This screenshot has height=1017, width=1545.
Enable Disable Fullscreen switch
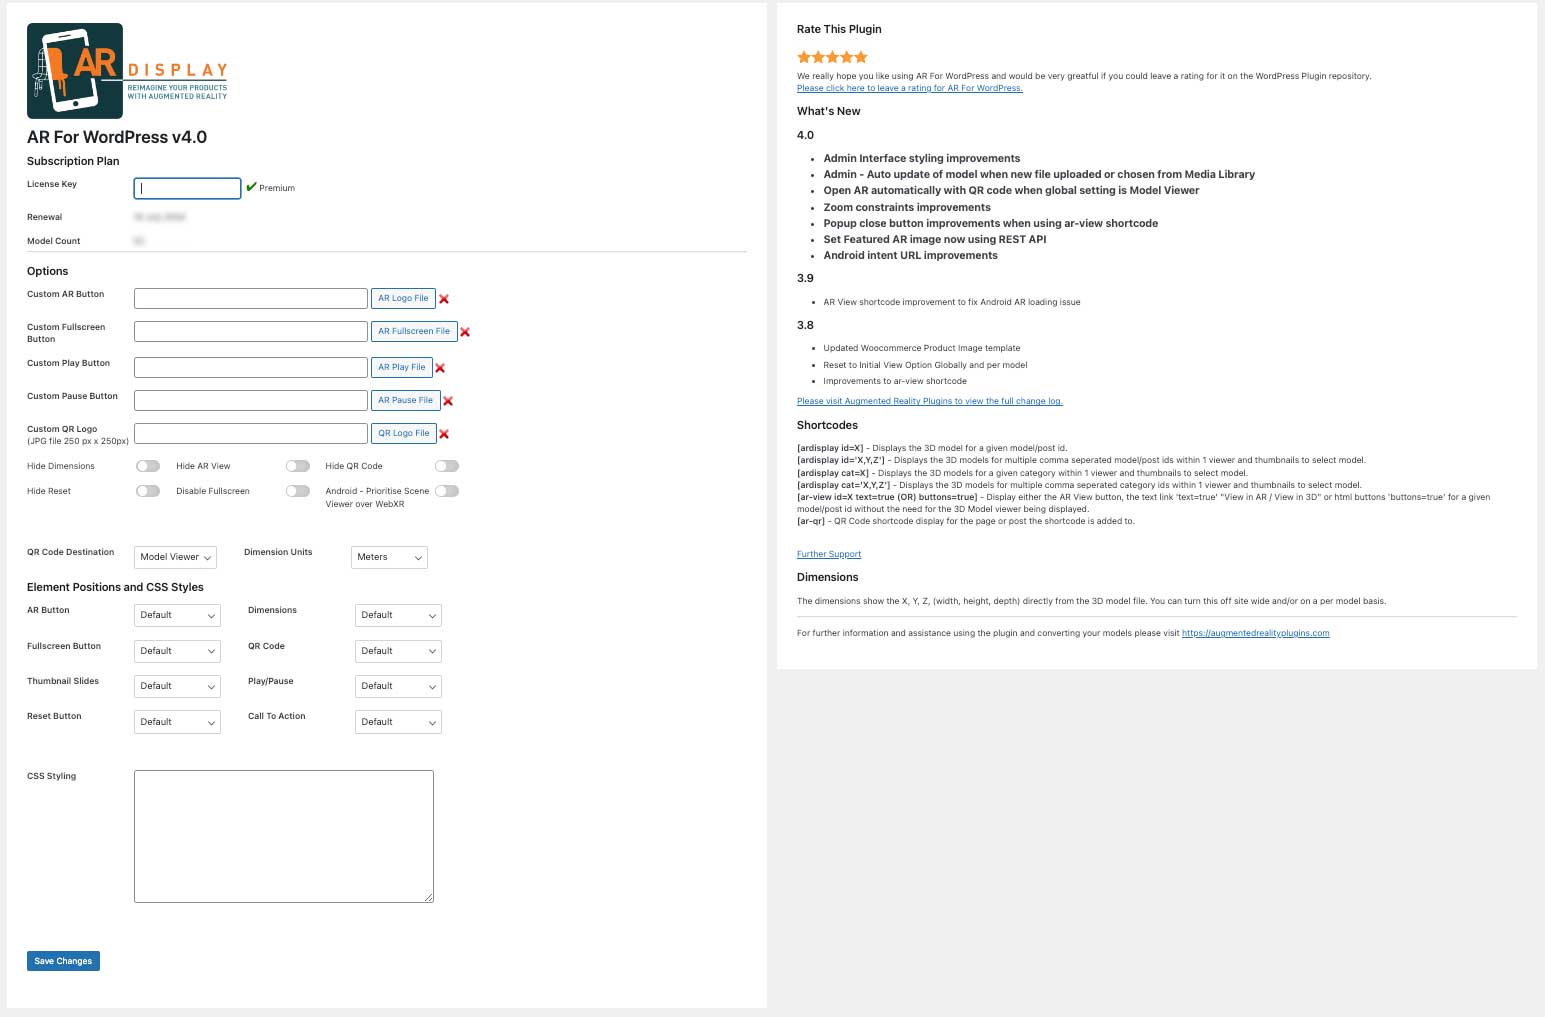[298, 491]
